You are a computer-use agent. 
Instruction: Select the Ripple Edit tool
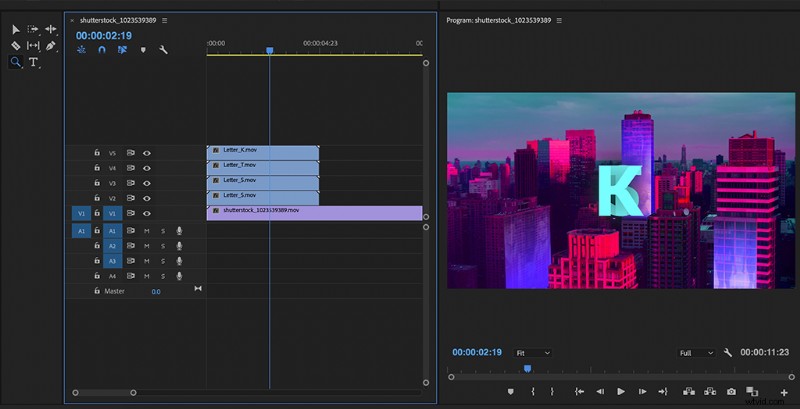[x=51, y=30]
